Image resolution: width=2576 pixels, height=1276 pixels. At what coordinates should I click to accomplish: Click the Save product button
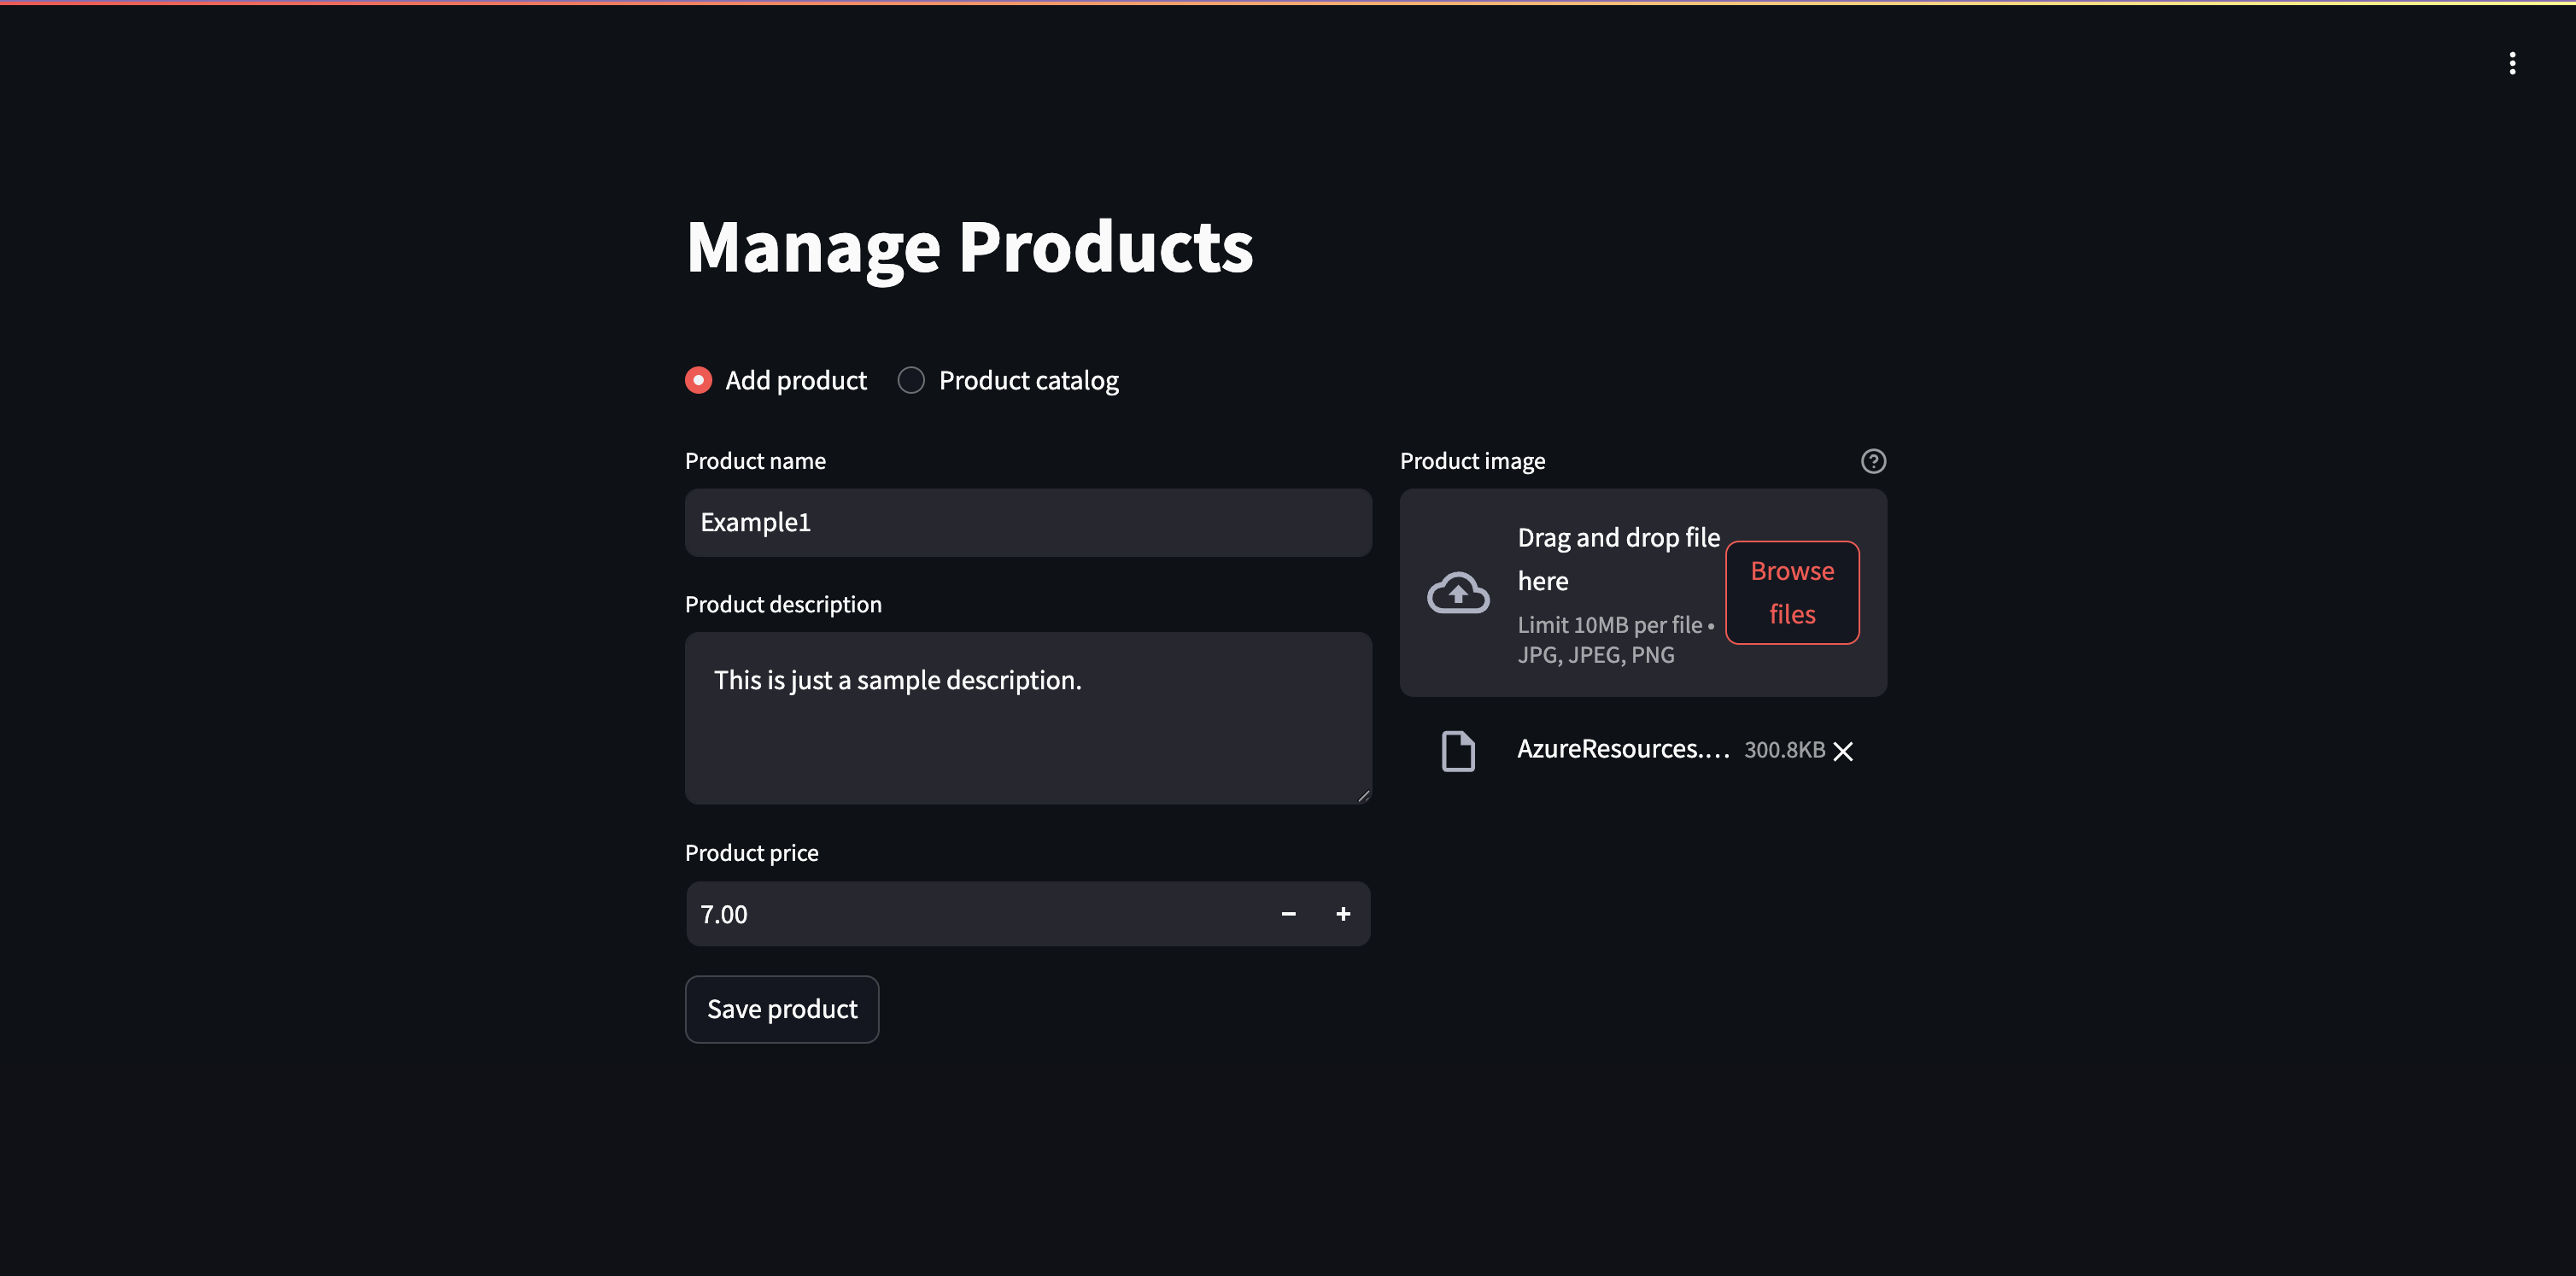[781, 1009]
